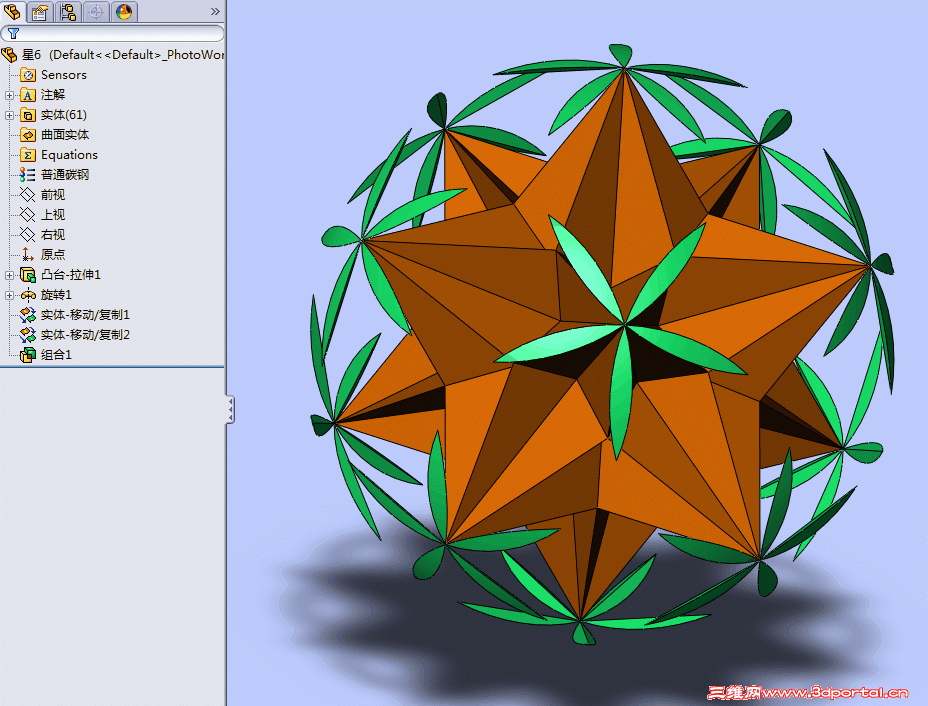Screen dimensions: 928x706
Task: Click the filter funnel icon
Action: point(13,33)
